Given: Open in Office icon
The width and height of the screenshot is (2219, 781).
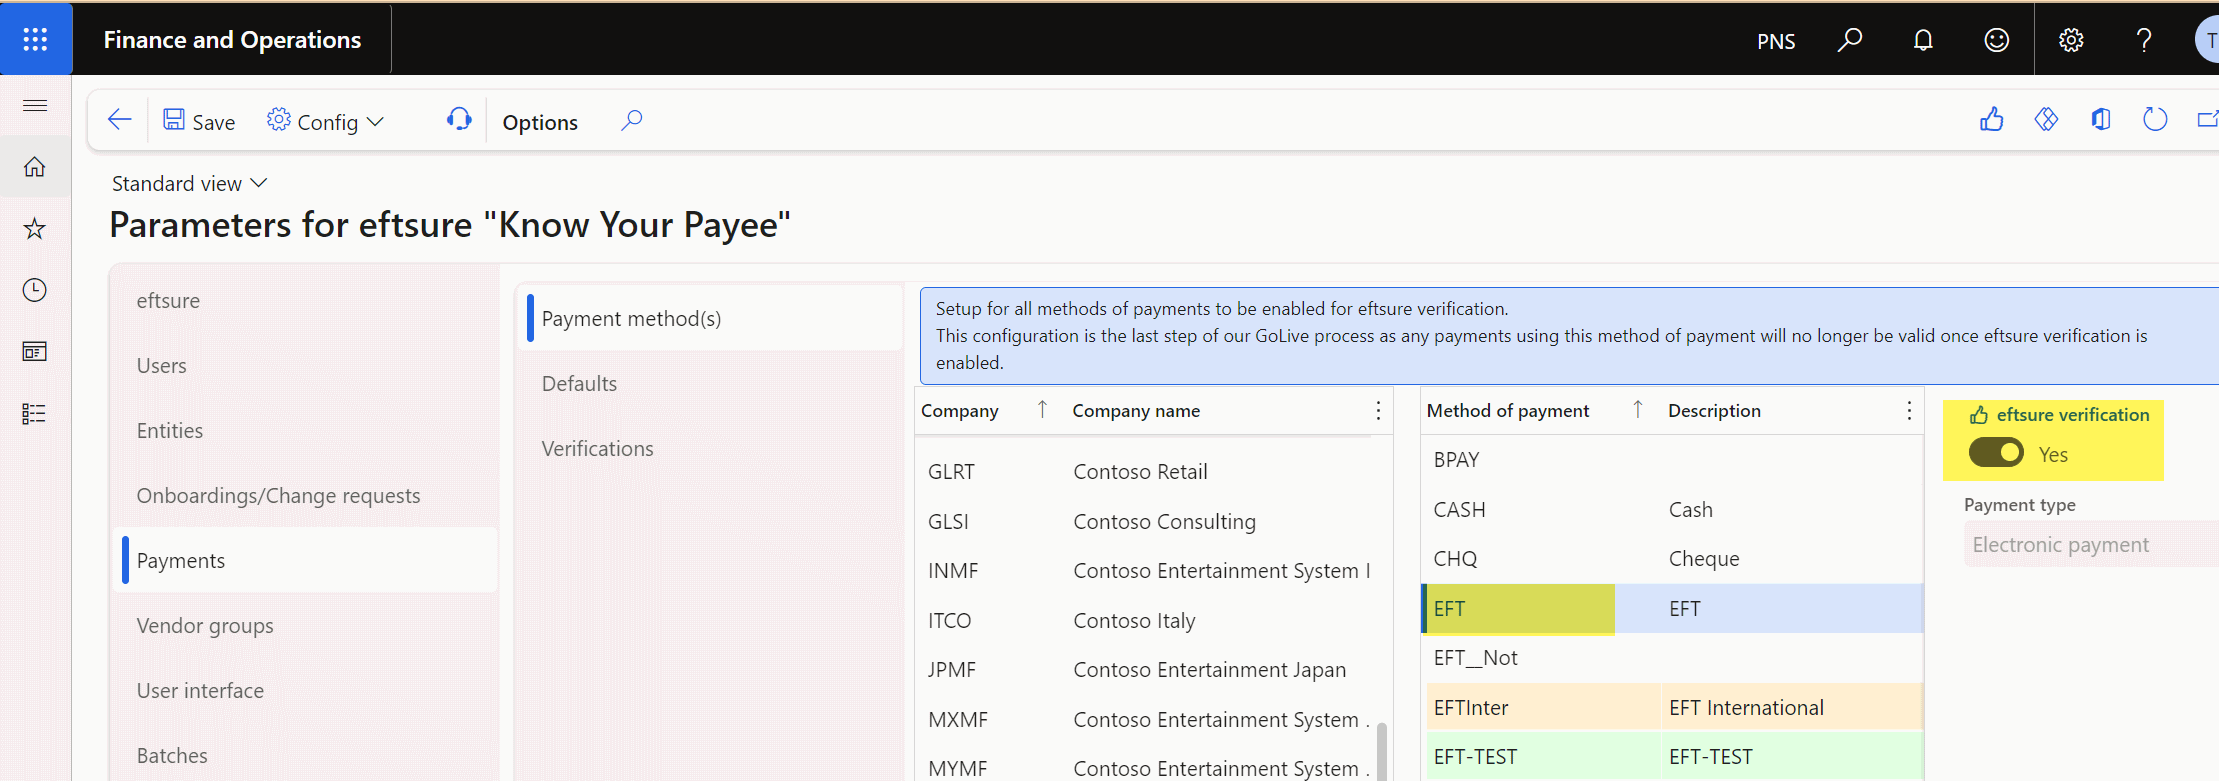Looking at the screenshot, I should [2101, 120].
